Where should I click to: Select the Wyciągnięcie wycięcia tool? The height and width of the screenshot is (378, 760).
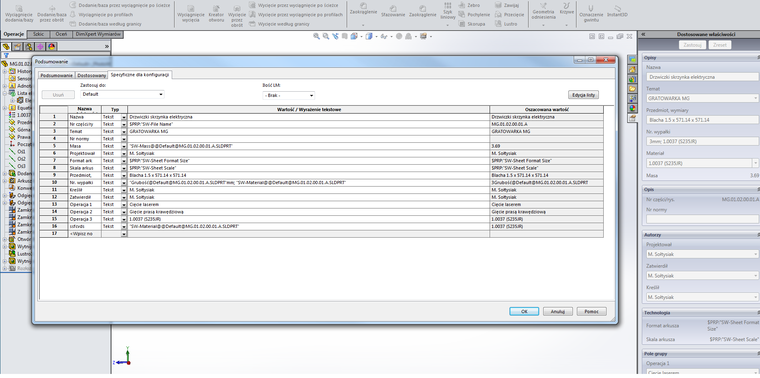191,15
